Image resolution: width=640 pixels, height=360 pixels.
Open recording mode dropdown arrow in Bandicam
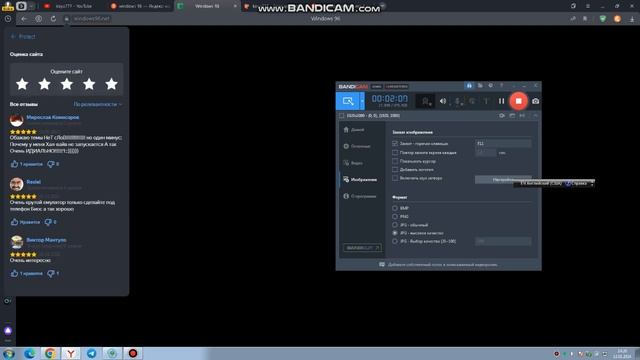pos(362,101)
